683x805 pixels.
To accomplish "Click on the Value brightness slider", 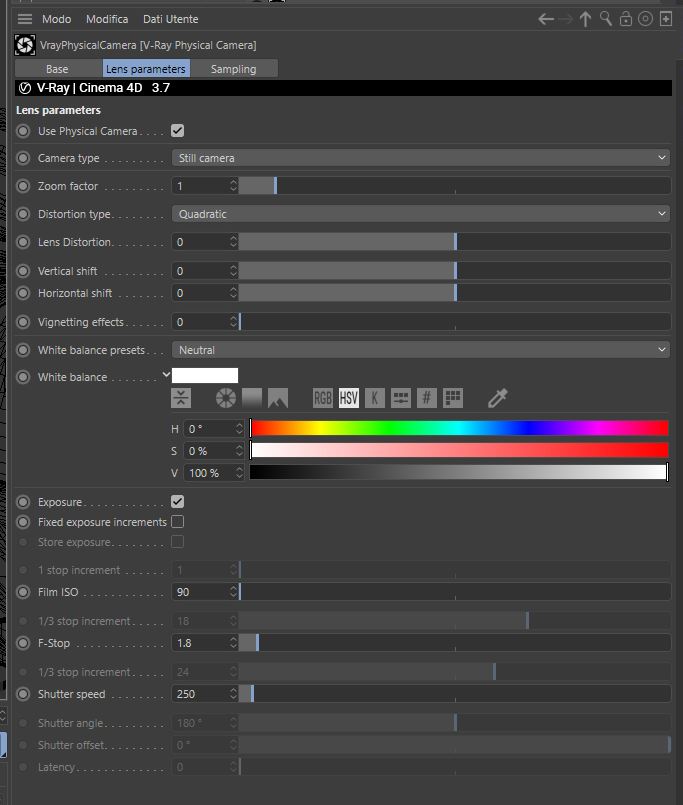I will click(x=459, y=472).
